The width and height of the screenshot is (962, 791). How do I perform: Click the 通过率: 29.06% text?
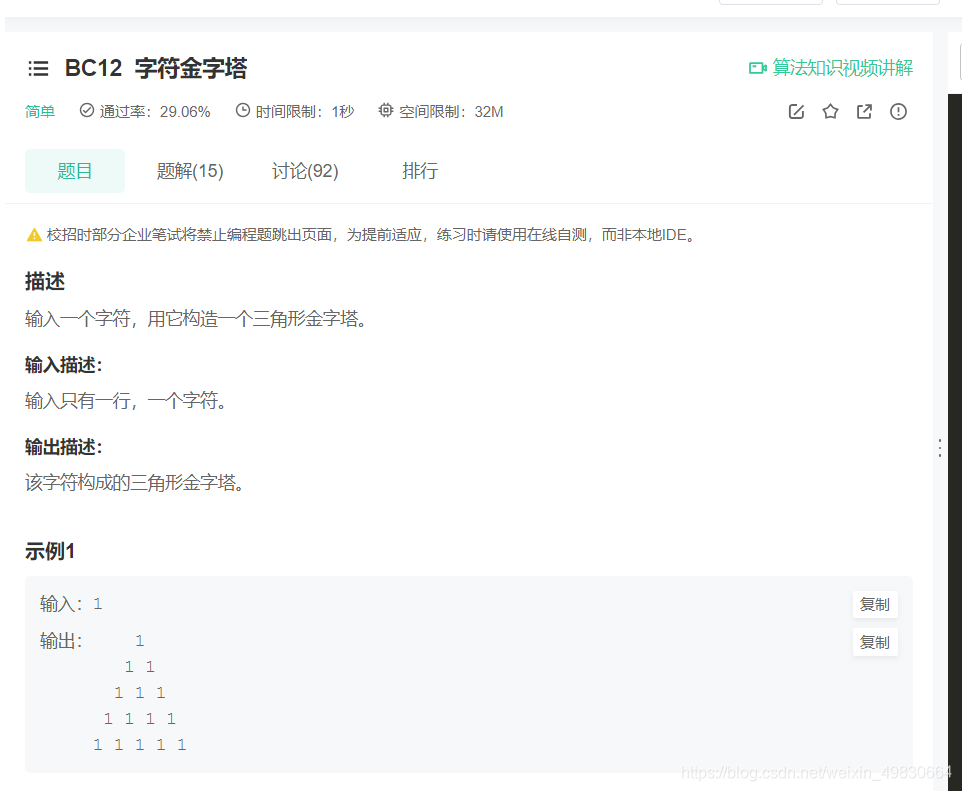coord(155,112)
